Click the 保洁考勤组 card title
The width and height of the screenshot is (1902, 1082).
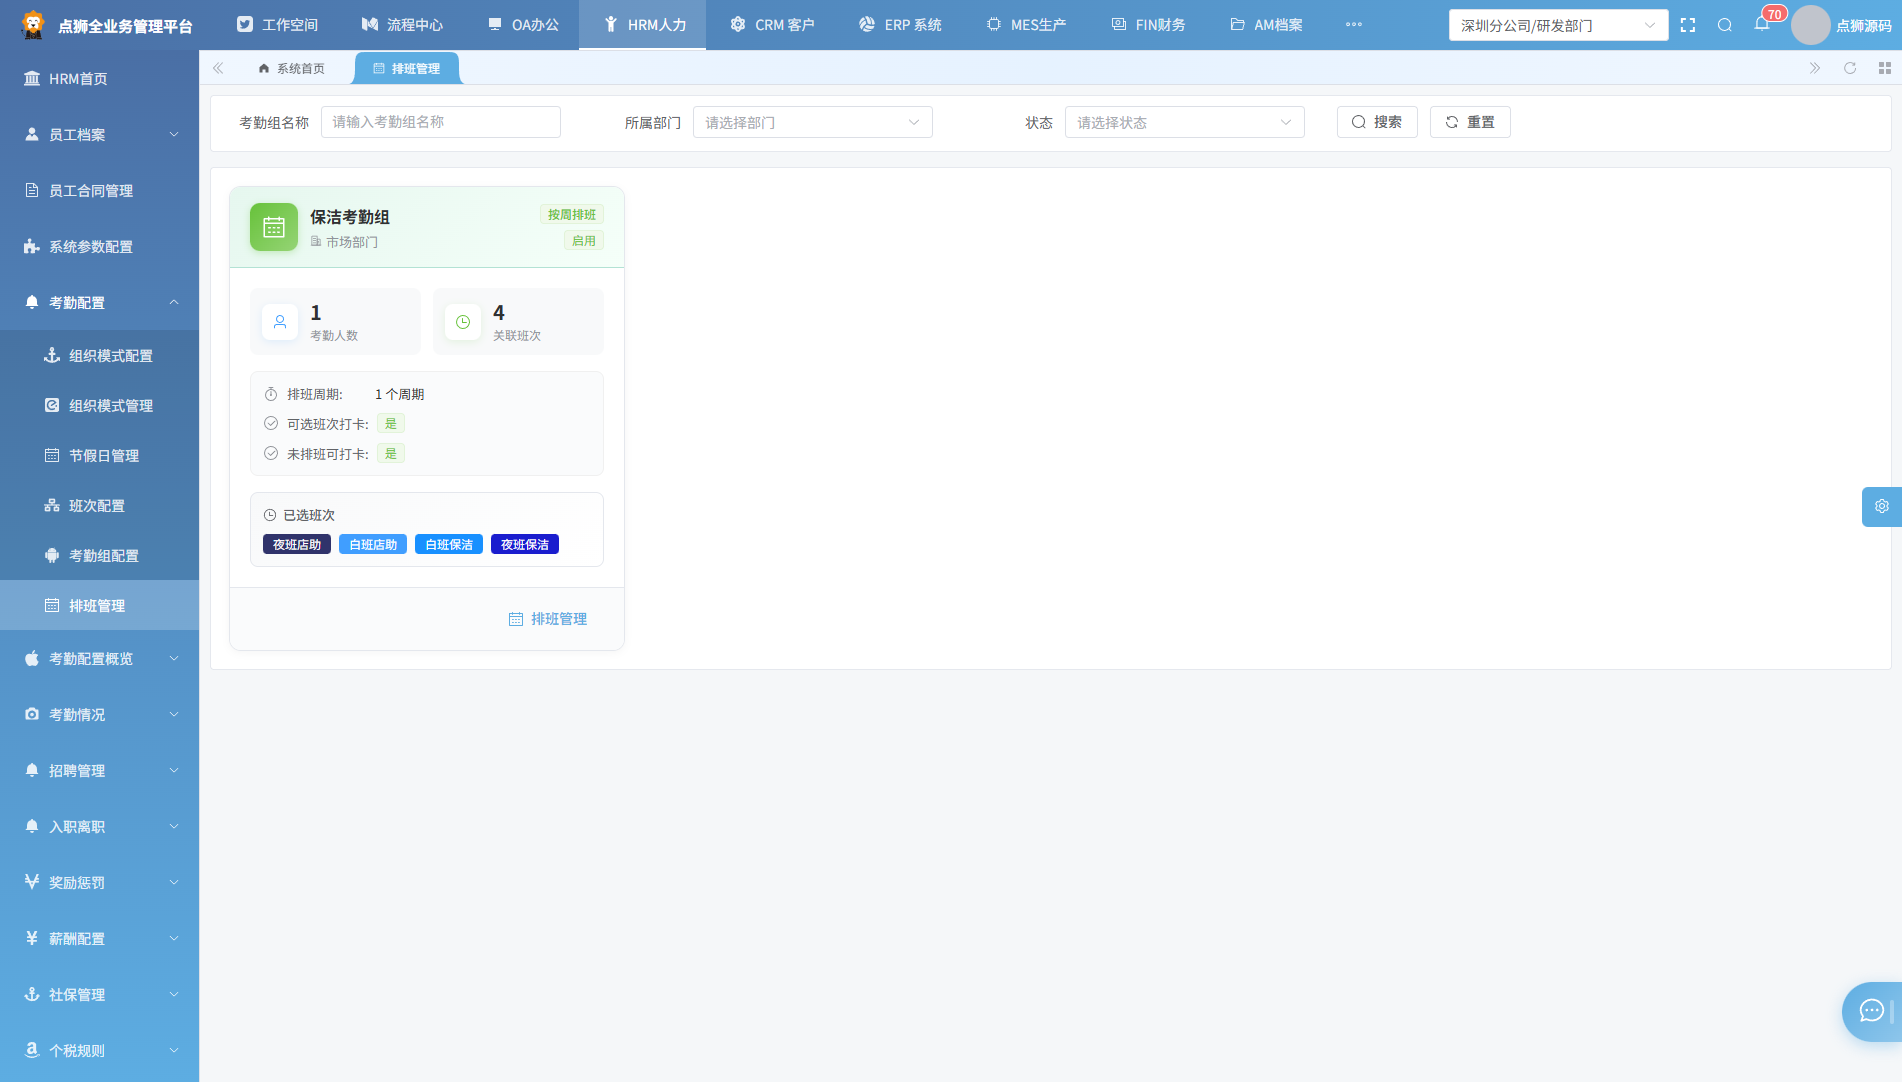click(x=350, y=217)
